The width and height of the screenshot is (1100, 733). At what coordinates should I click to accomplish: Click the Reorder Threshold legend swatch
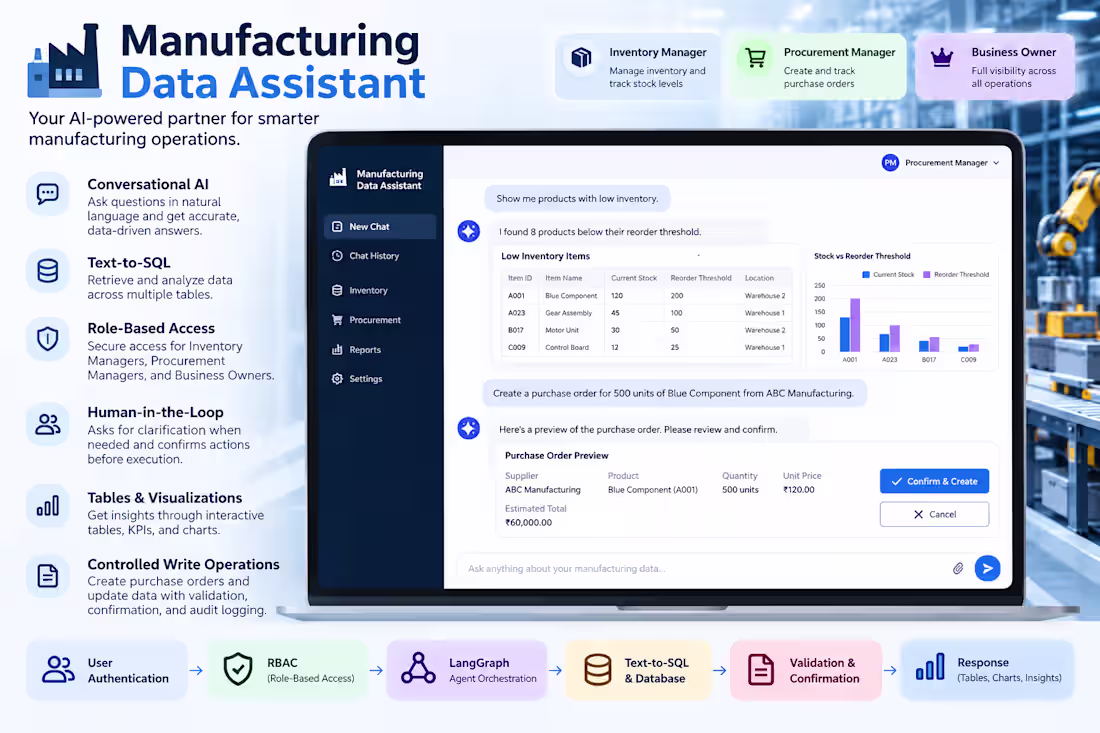[x=927, y=275]
